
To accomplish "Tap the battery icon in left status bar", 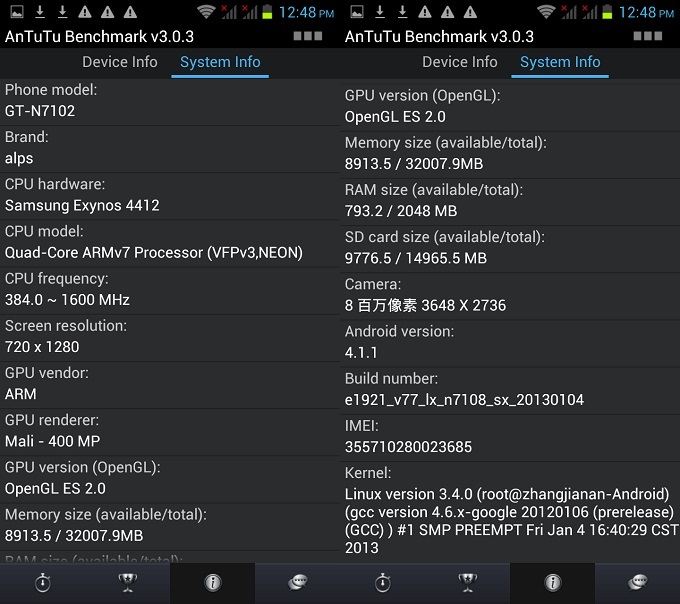I will 267,12.
